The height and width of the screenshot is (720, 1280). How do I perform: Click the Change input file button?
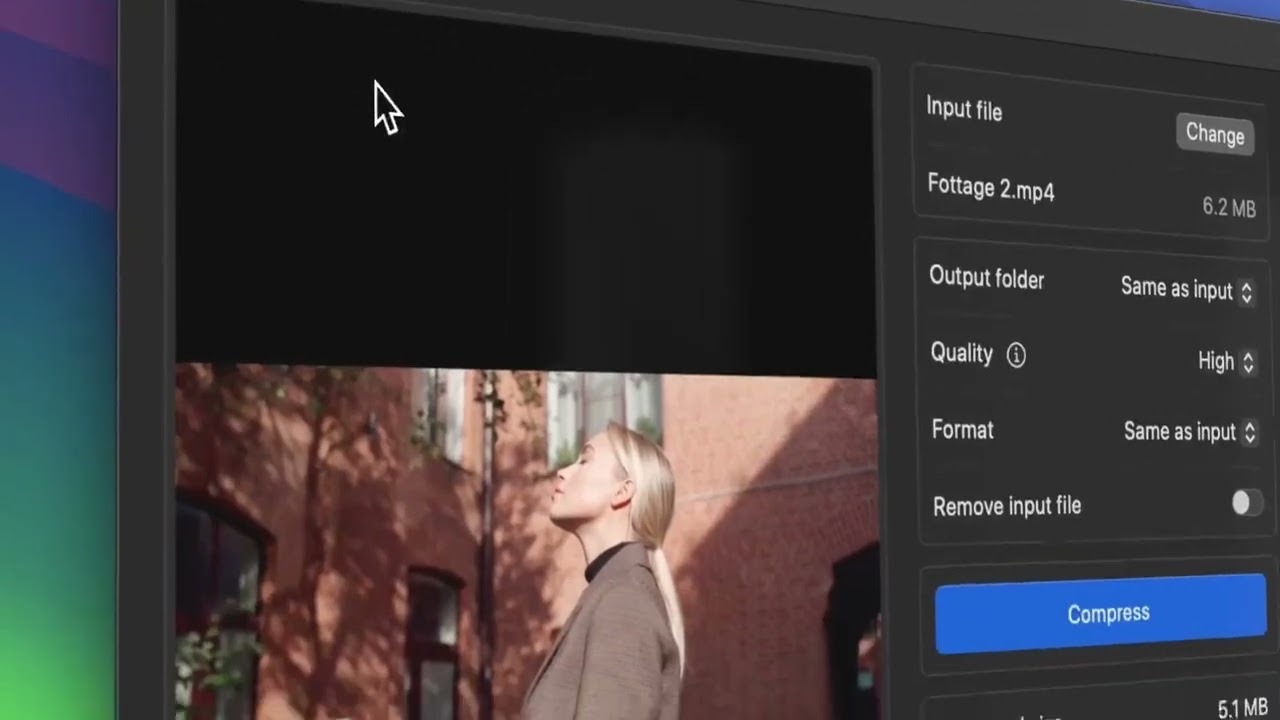(x=1215, y=133)
